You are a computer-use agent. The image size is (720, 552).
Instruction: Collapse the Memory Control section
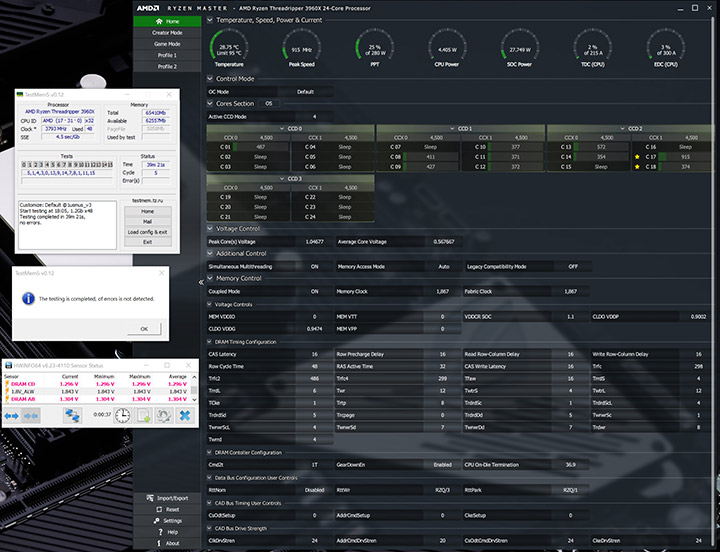pos(210,278)
